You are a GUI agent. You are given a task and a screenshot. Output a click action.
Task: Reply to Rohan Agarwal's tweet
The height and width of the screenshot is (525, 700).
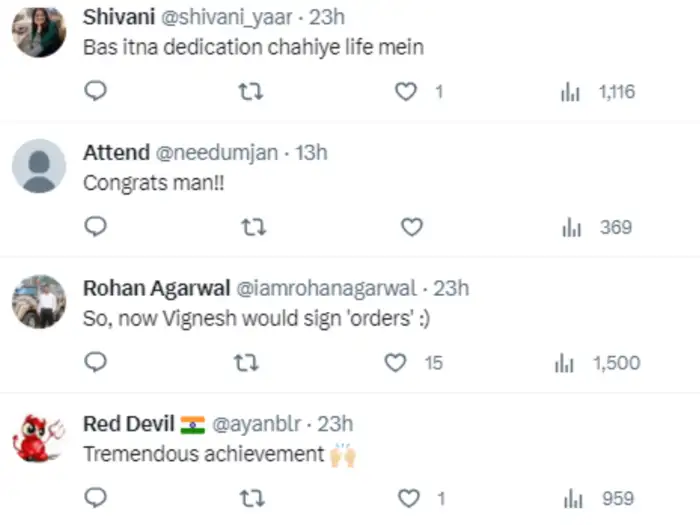click(95, 363)
